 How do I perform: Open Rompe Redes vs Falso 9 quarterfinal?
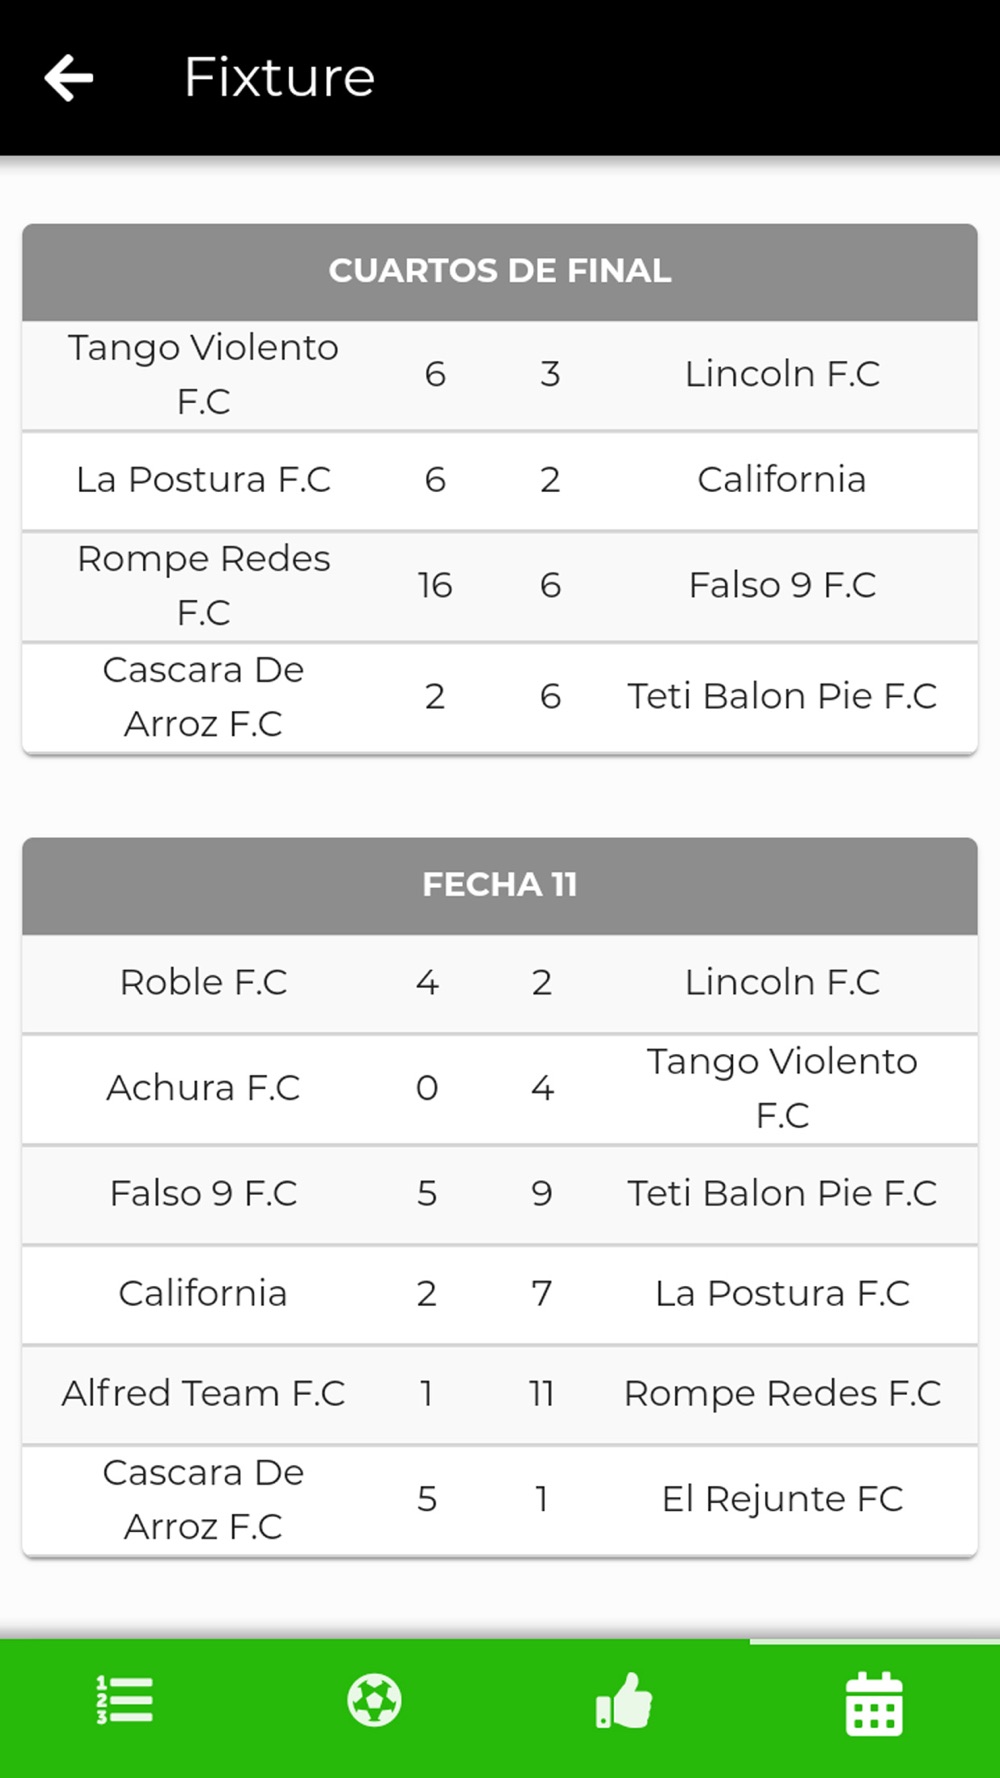[500, 586]
